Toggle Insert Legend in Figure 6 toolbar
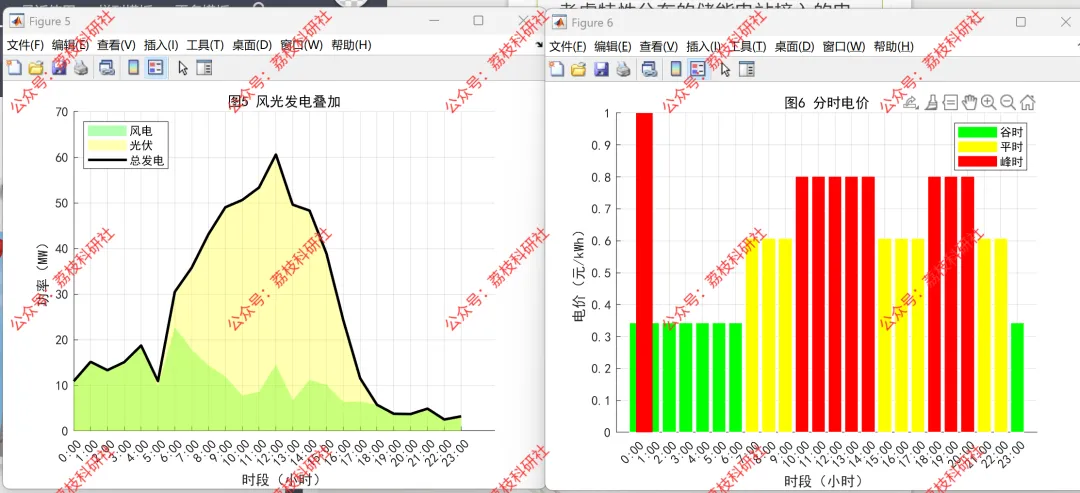Image resolution: width=1080 pixels, height=493 pixels. point(698,69)
